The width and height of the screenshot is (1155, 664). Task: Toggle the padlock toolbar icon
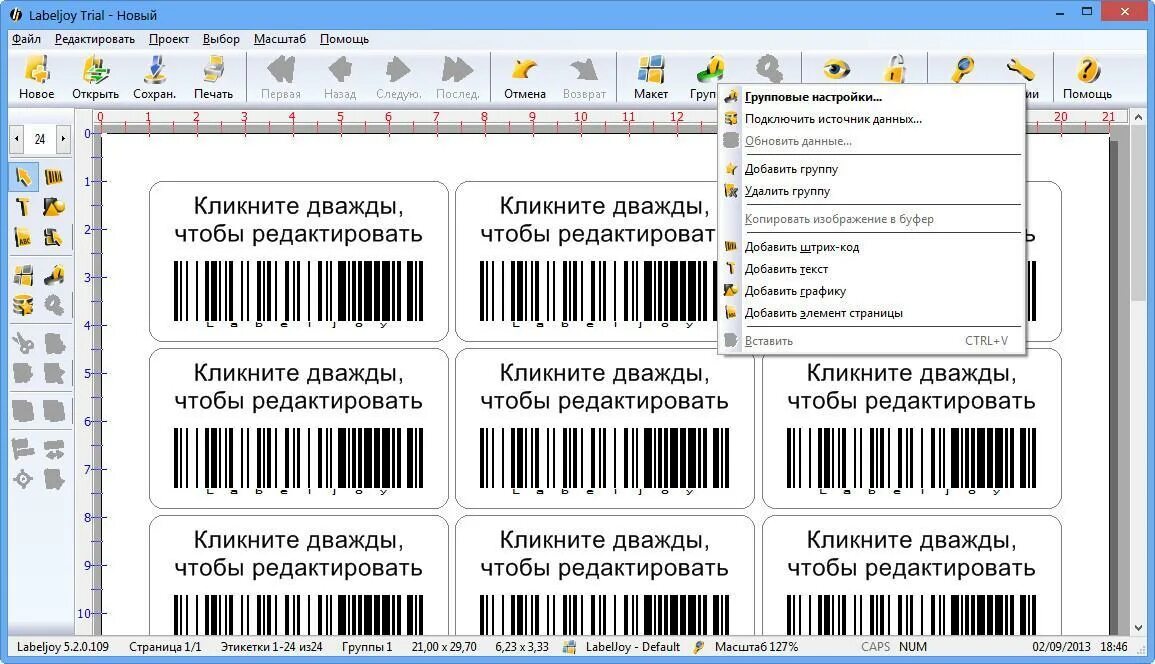[894, 70]
